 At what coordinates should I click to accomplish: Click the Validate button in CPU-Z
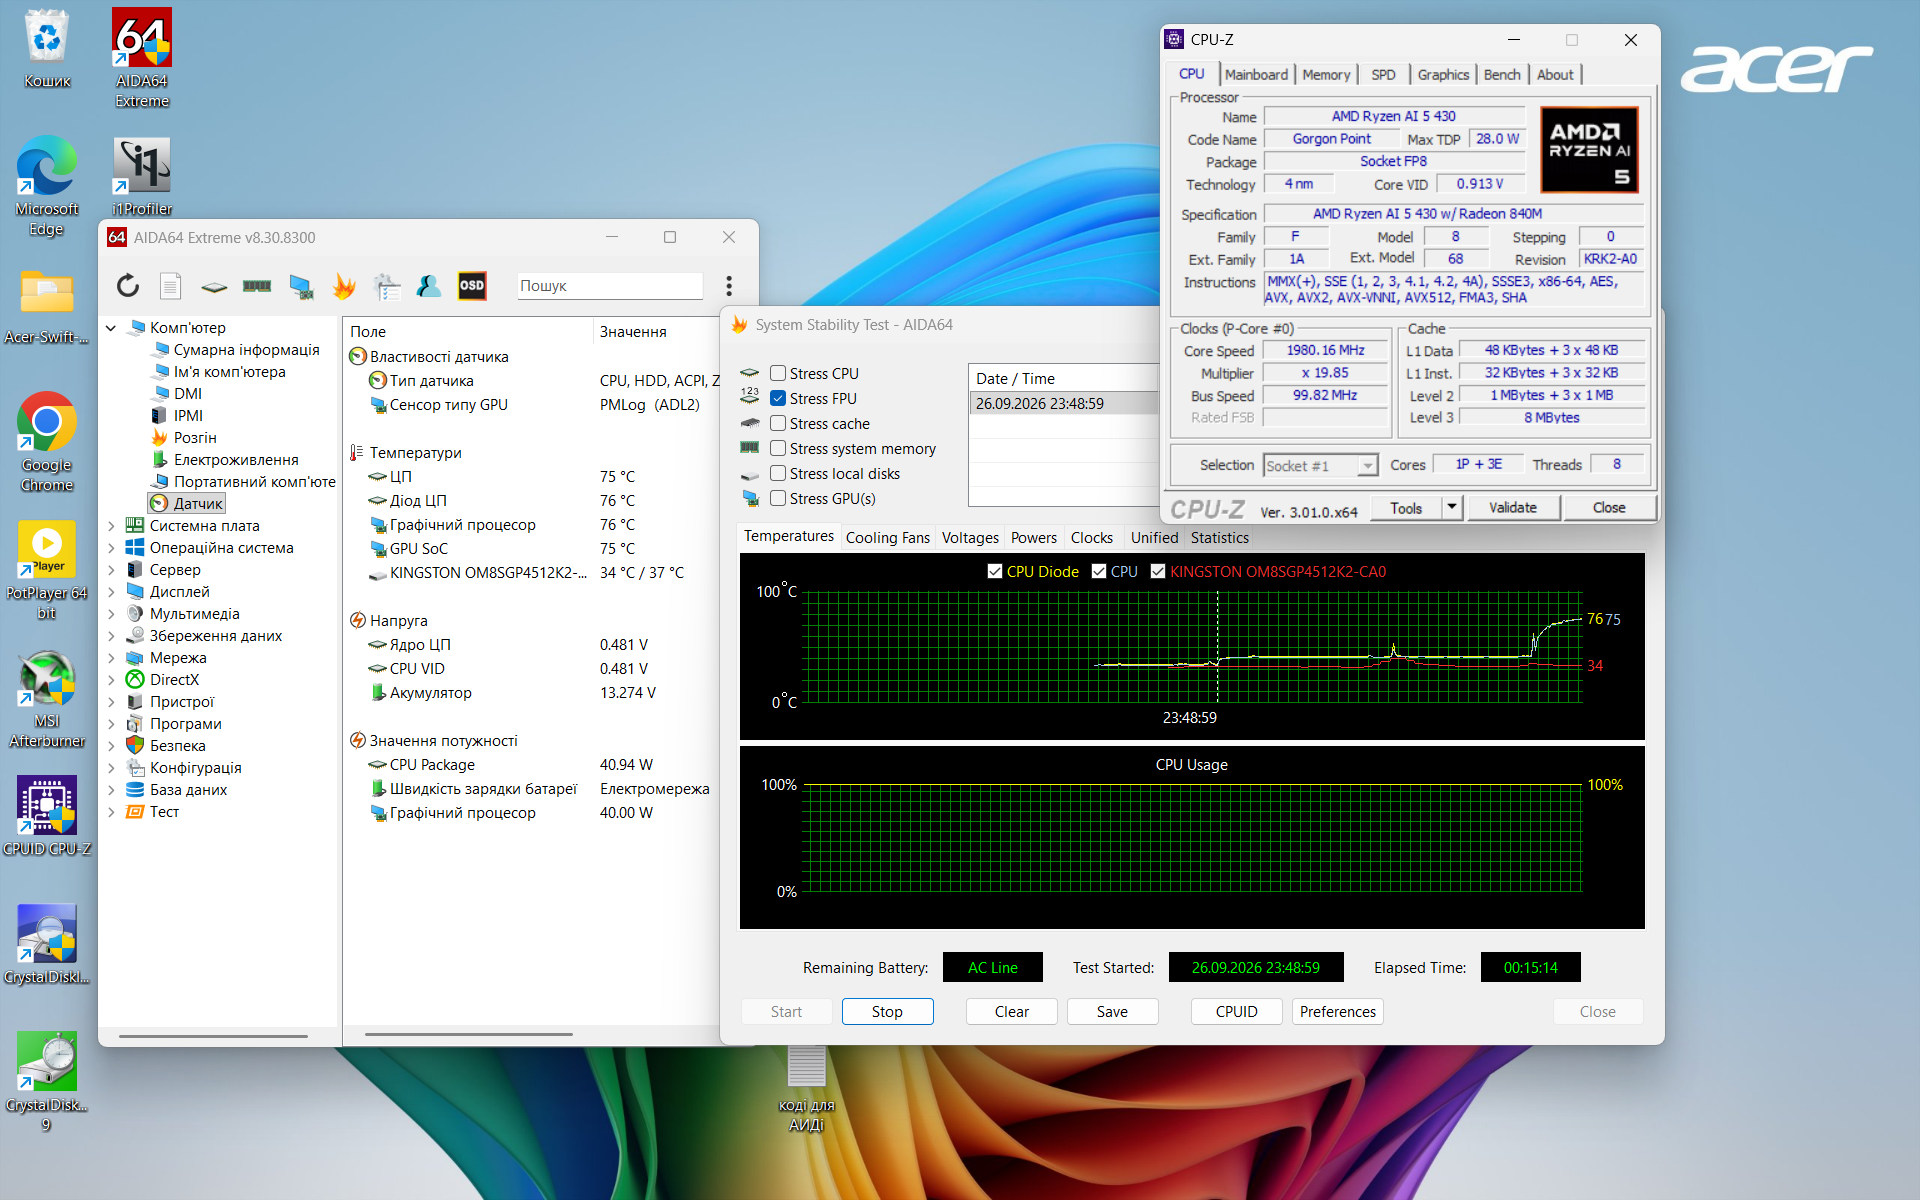(x=1512, y=508)
